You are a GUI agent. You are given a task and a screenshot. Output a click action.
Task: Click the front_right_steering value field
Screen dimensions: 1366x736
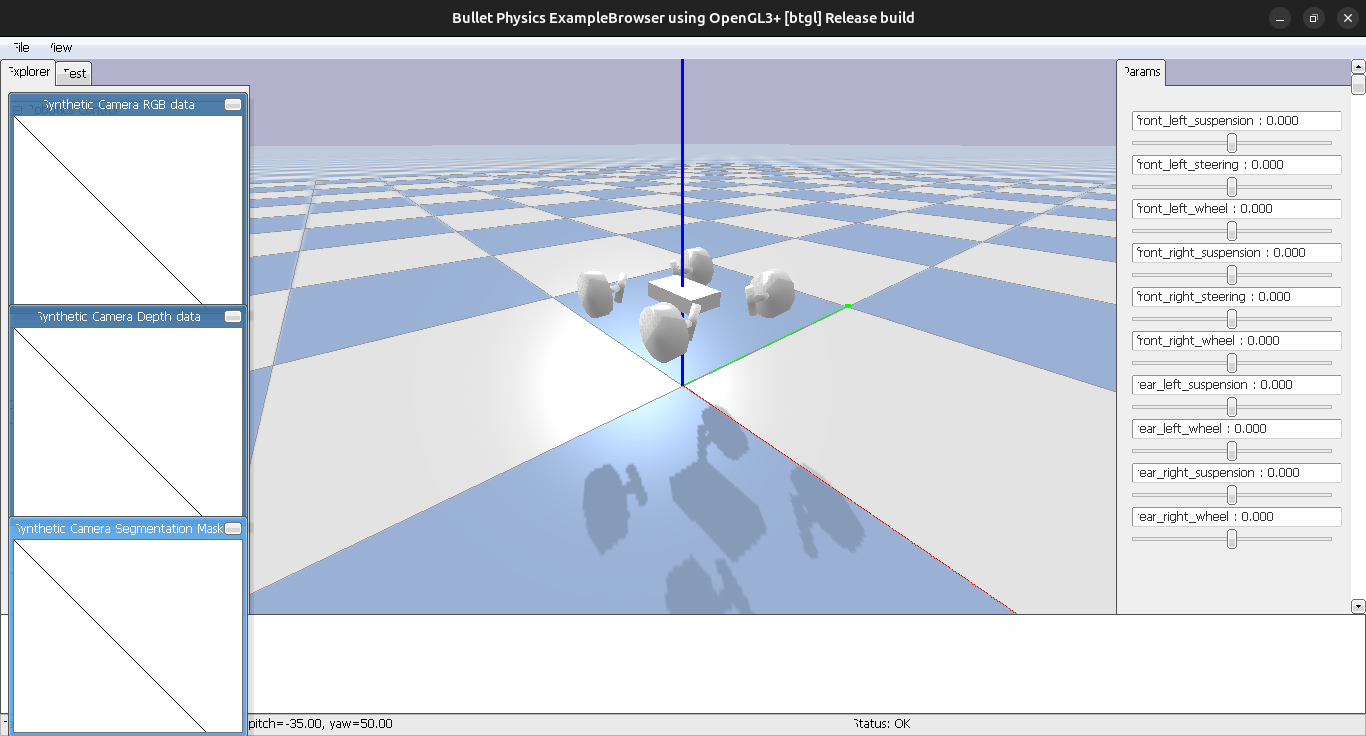click(1237, 297)
